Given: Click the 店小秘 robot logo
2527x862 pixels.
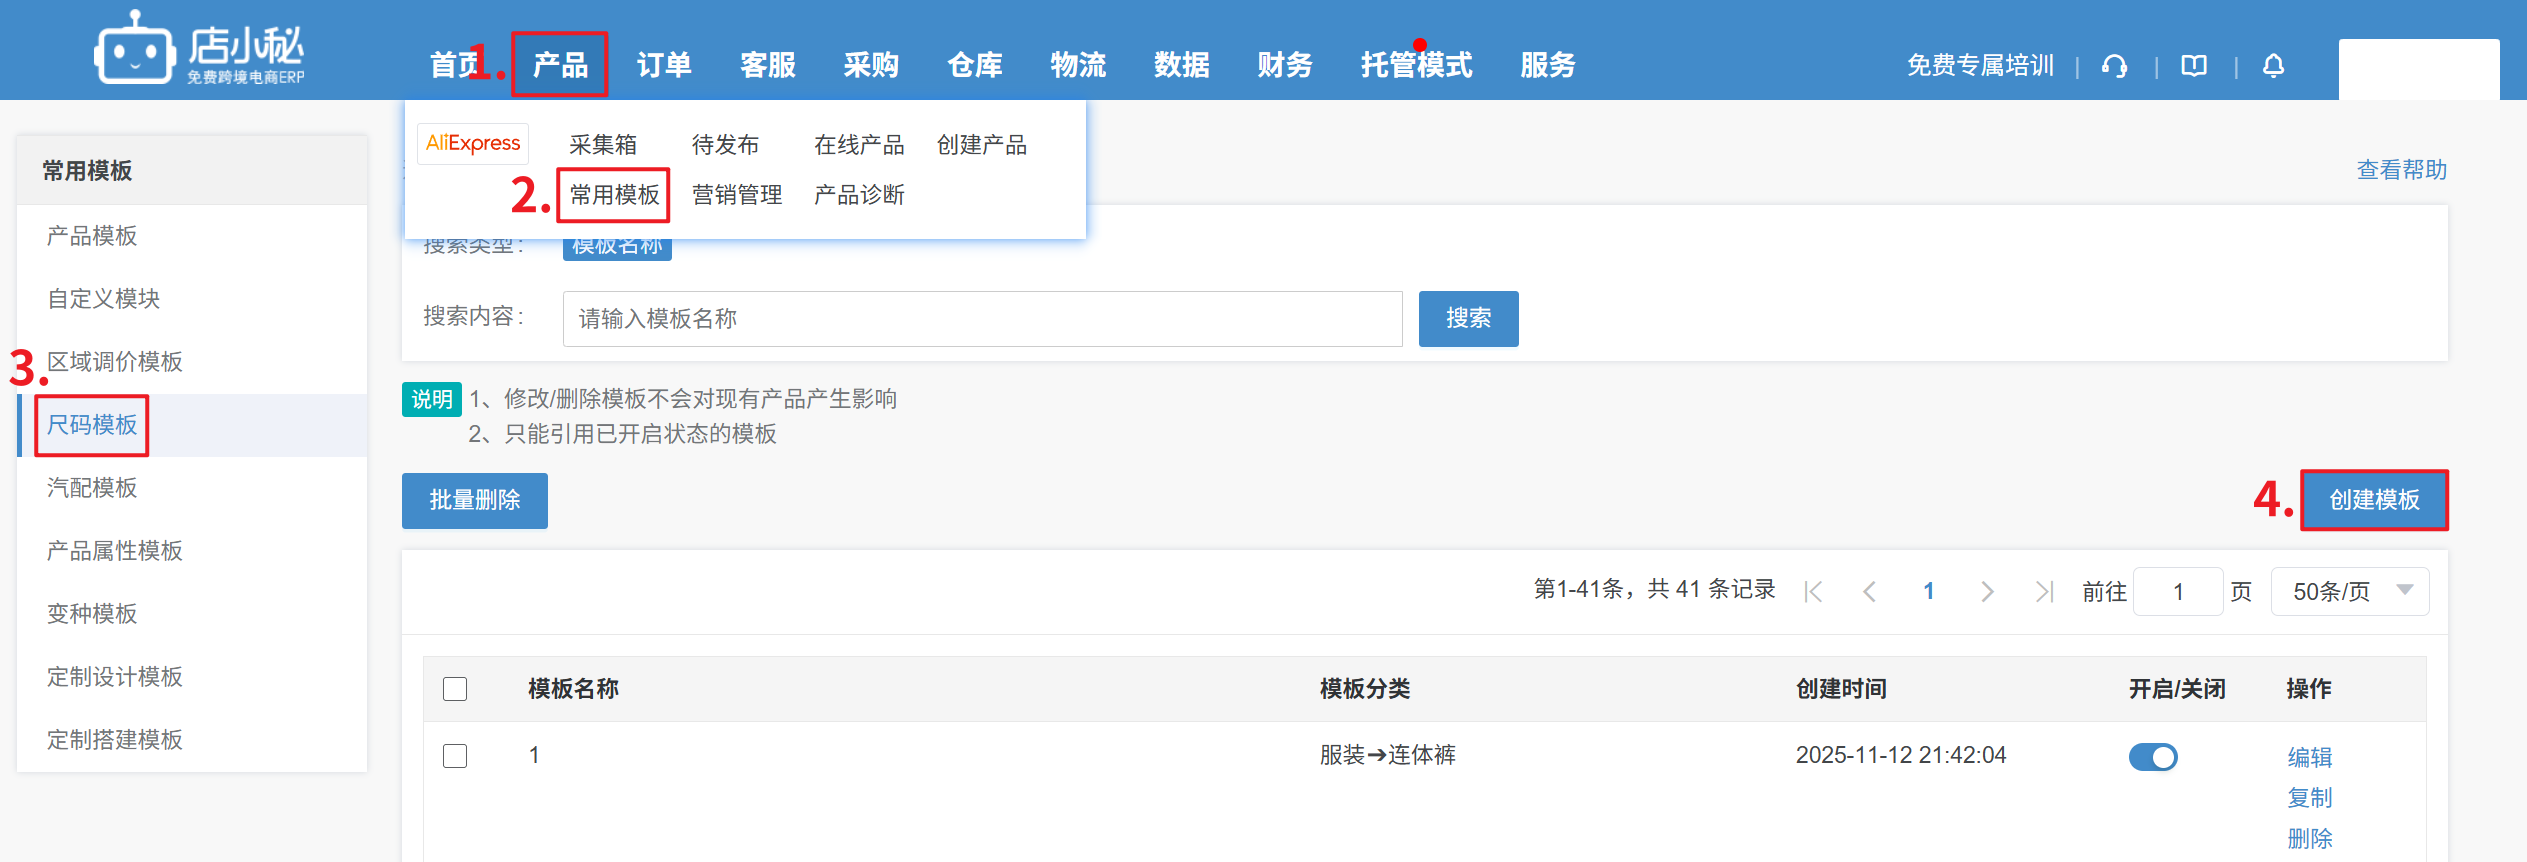Looking at the screenshot, I should [135, 49].
